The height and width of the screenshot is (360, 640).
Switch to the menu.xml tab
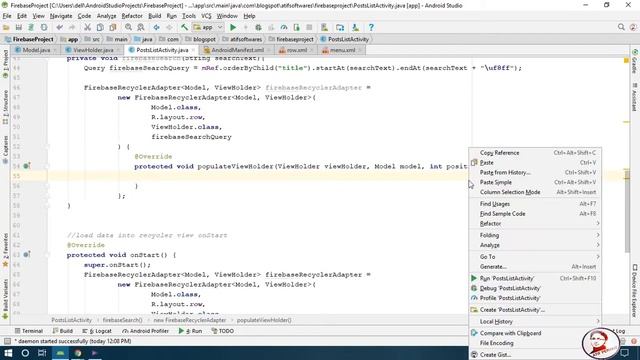pos(342,50)
